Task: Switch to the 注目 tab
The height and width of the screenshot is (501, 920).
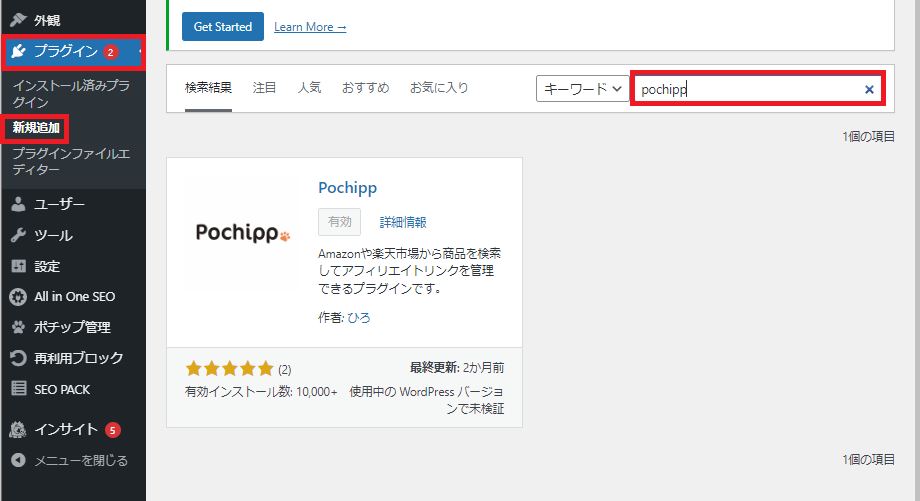Action: (264, 88)
